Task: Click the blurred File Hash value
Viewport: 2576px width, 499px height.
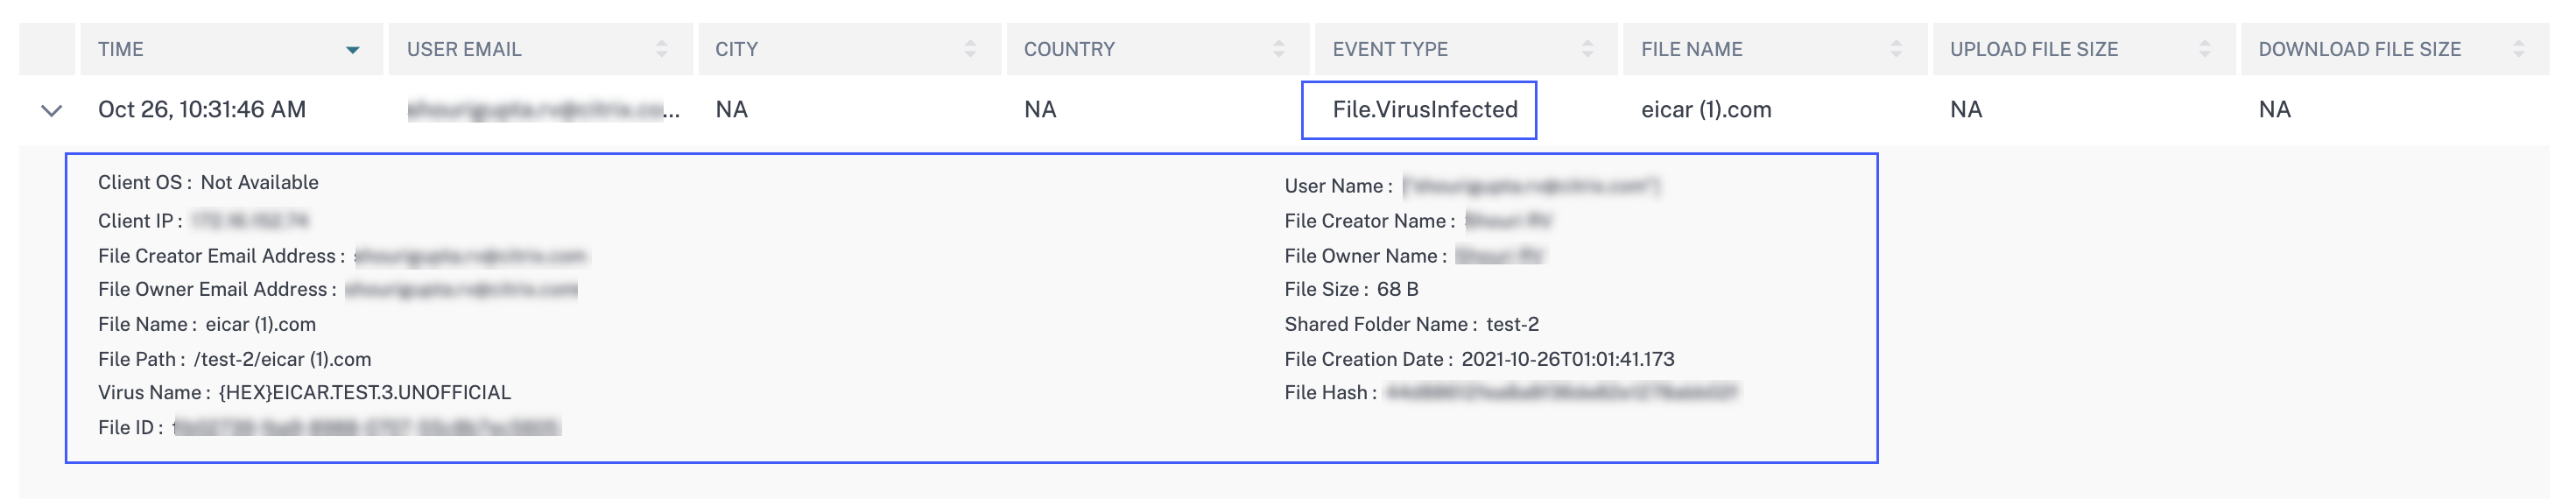Action: 1560,393
